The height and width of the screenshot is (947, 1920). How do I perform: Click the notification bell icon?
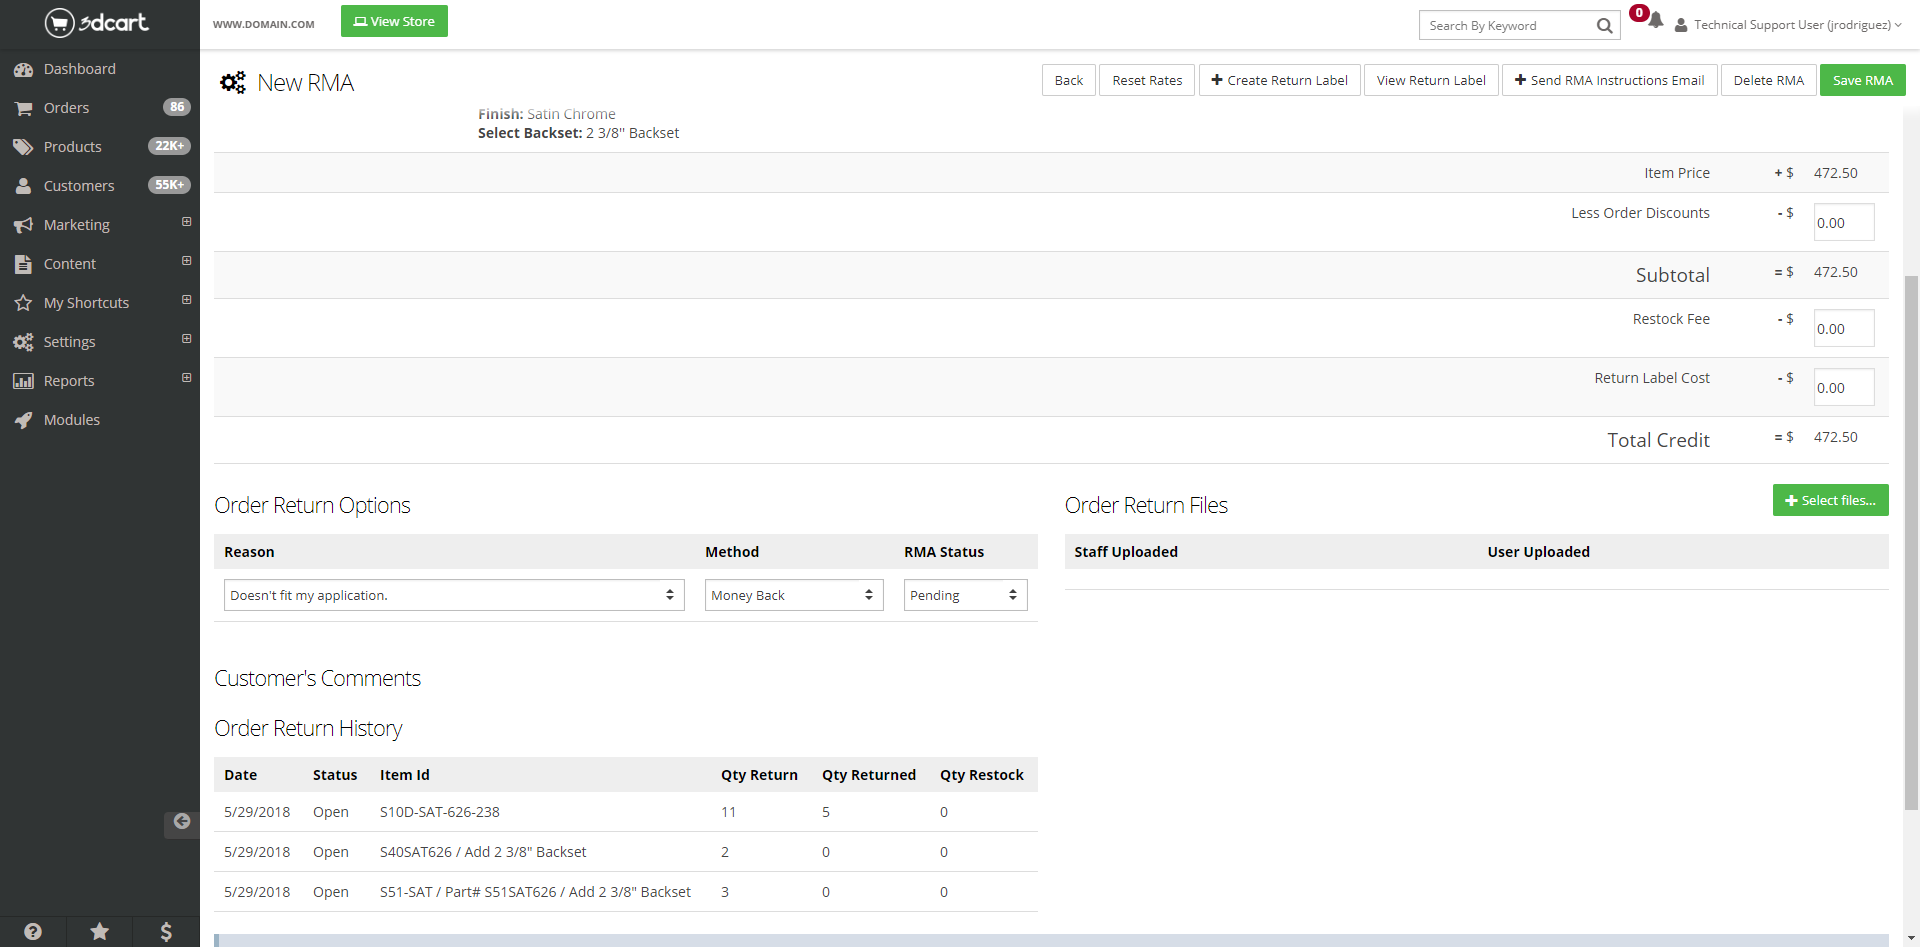pyautogui.click(x=1655, y=21)
